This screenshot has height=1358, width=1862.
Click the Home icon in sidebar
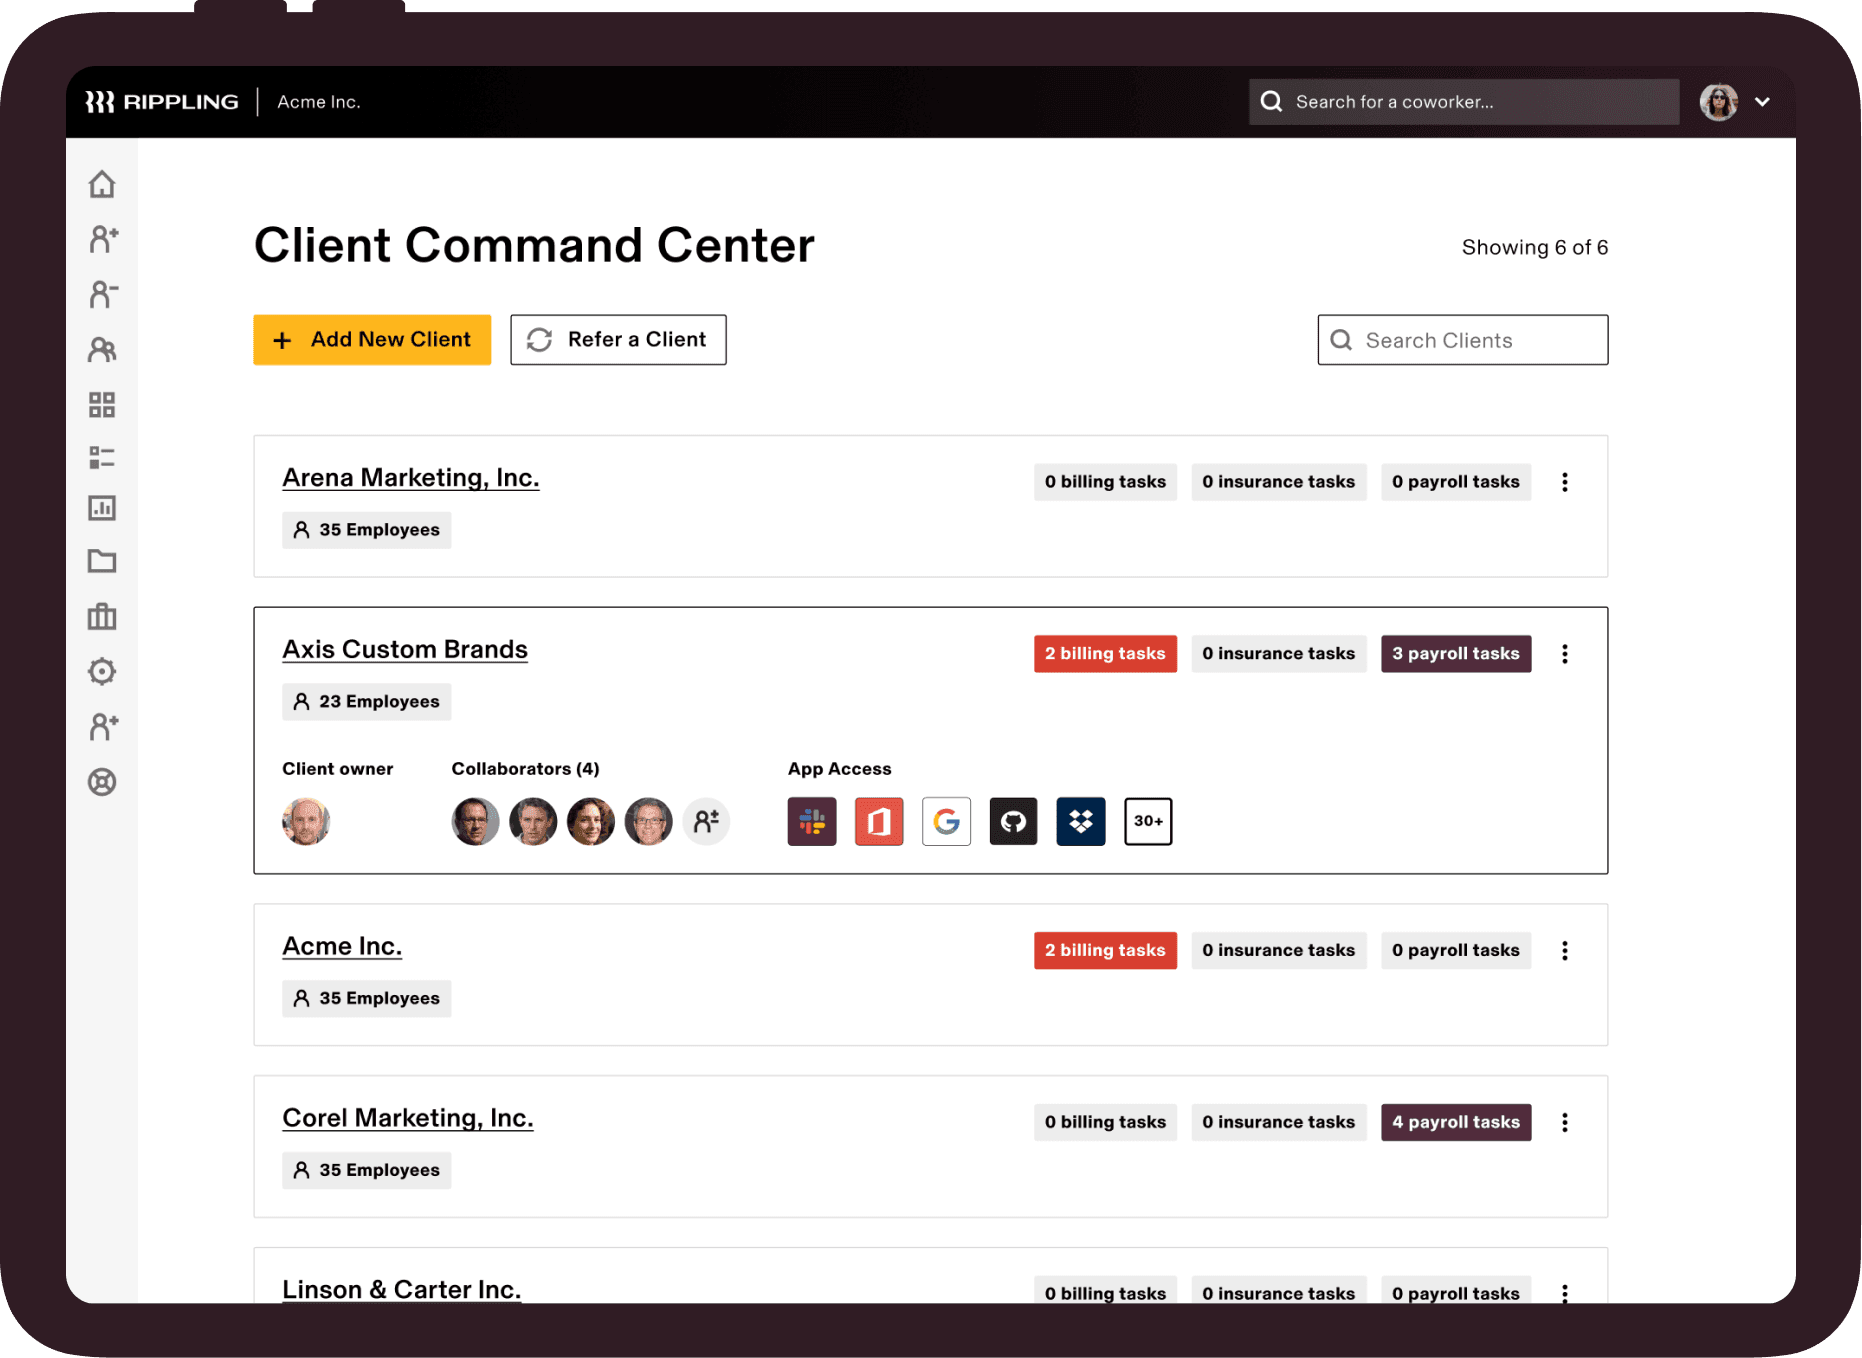point(102,185)
